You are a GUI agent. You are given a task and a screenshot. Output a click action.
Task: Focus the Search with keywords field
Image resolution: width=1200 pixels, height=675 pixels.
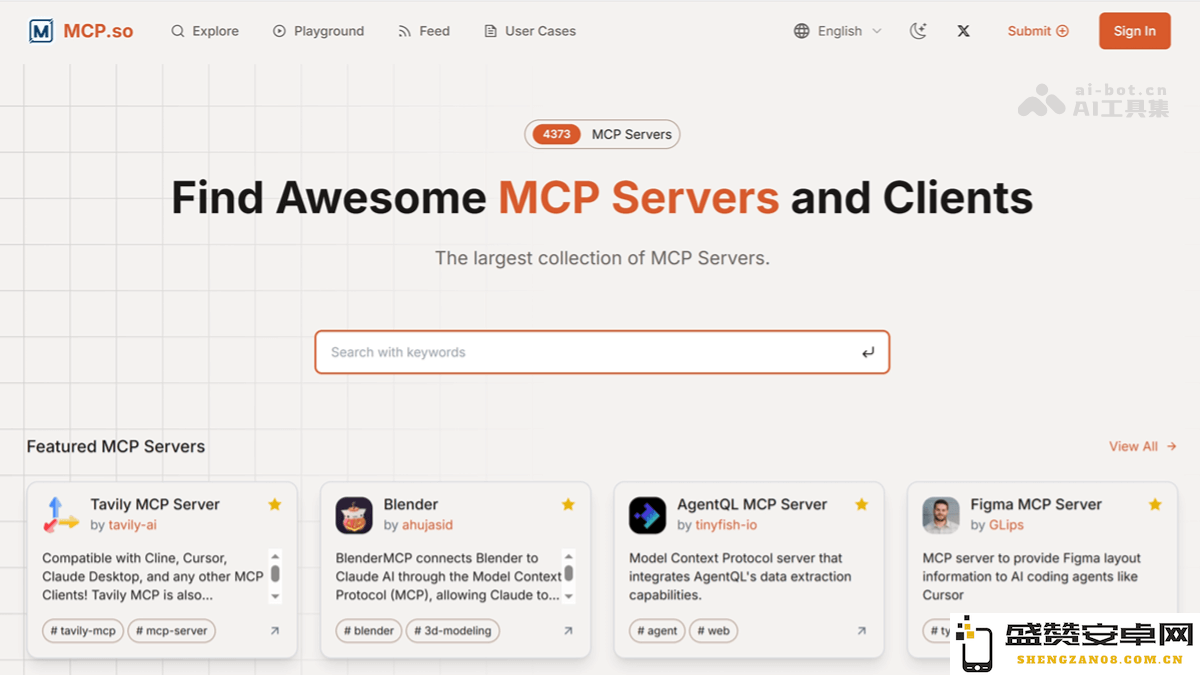(x=602, y=352)
